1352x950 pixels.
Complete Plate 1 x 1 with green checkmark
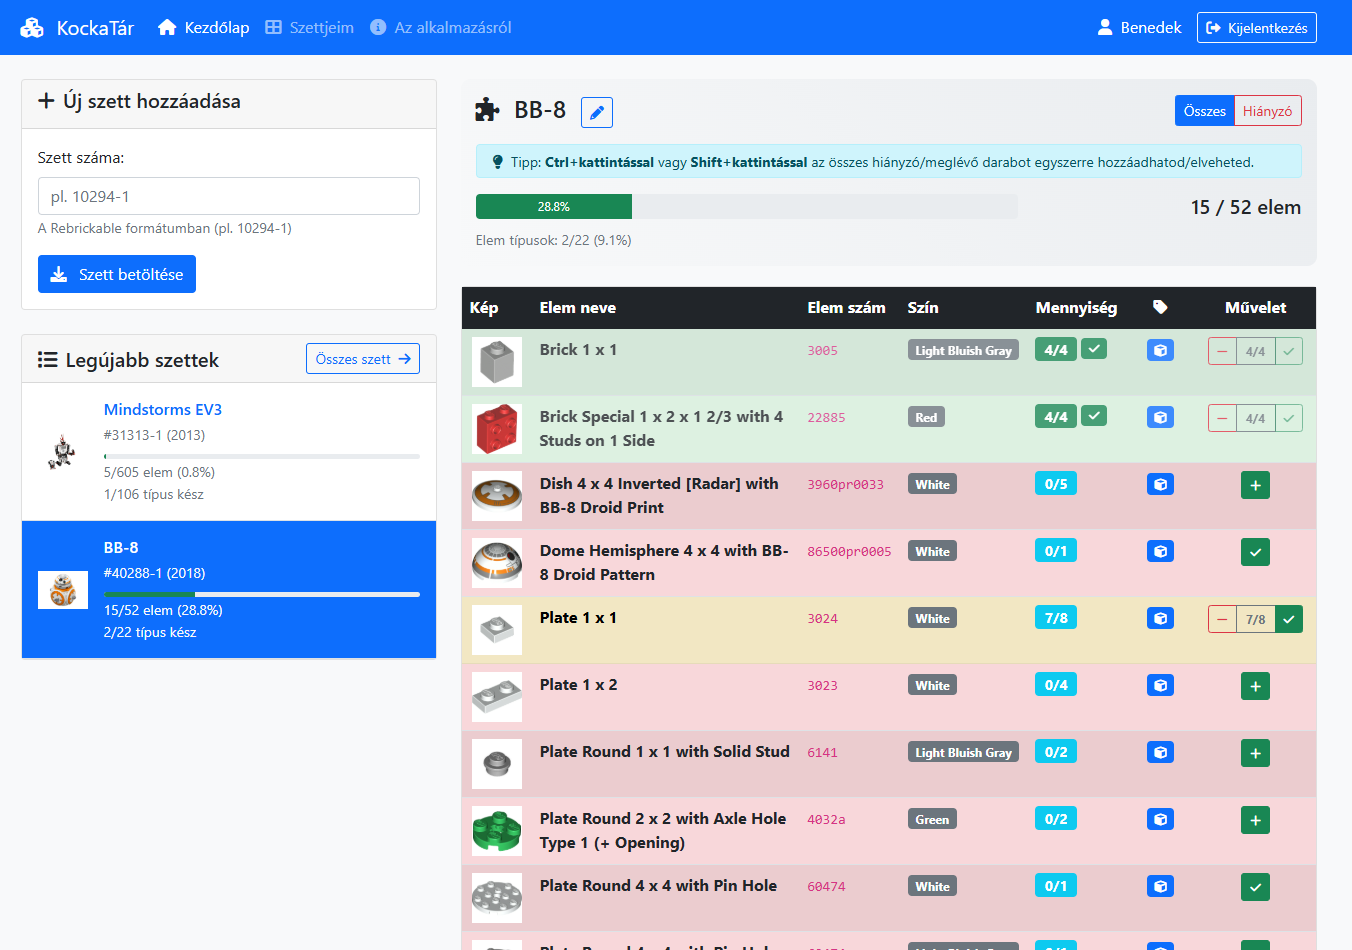pyautogui.click(x=1289, y=619)
